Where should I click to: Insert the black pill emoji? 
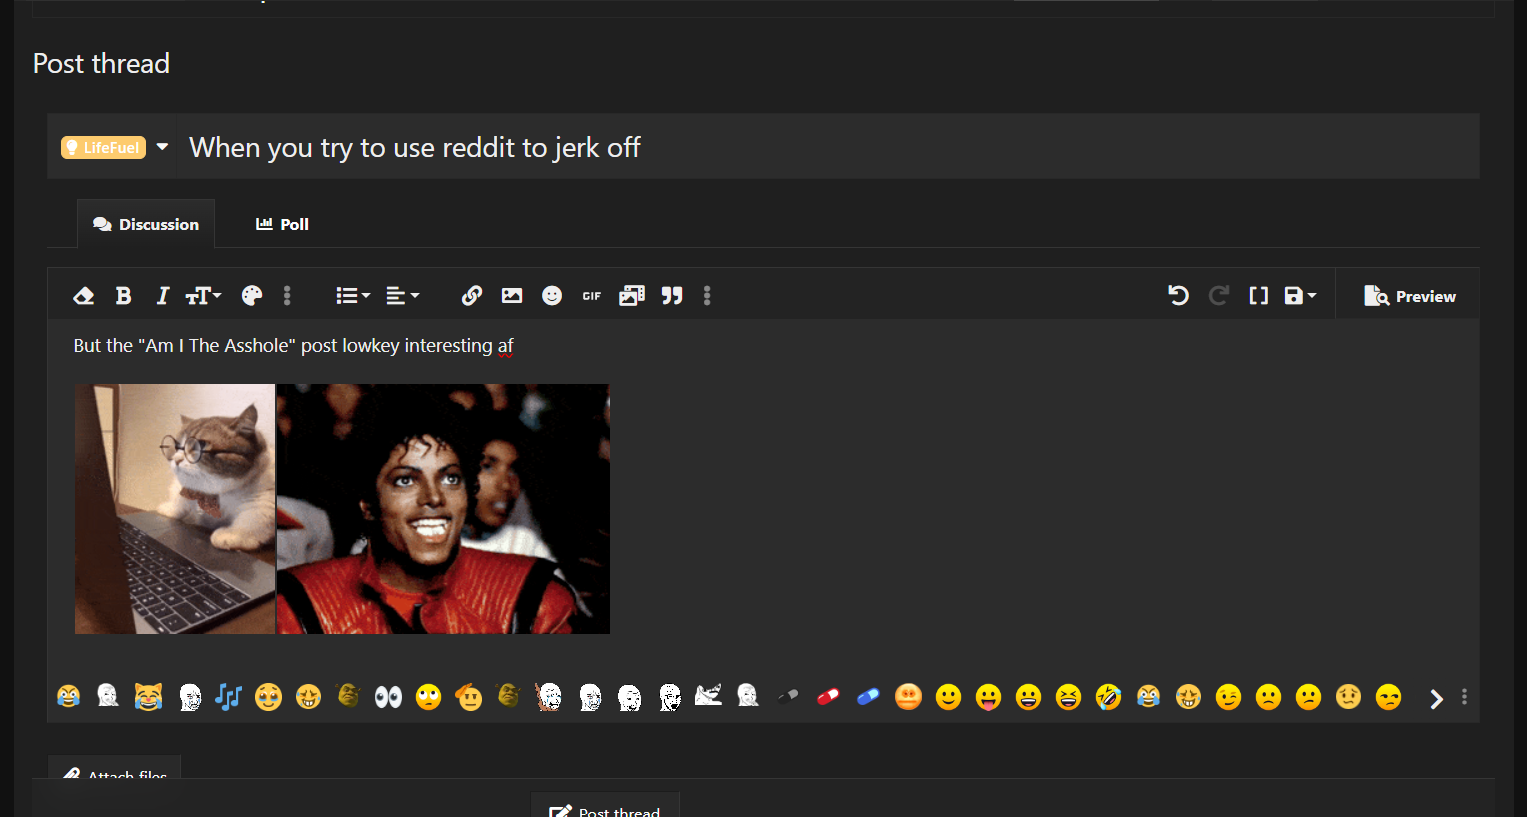[x=788, y=697]
